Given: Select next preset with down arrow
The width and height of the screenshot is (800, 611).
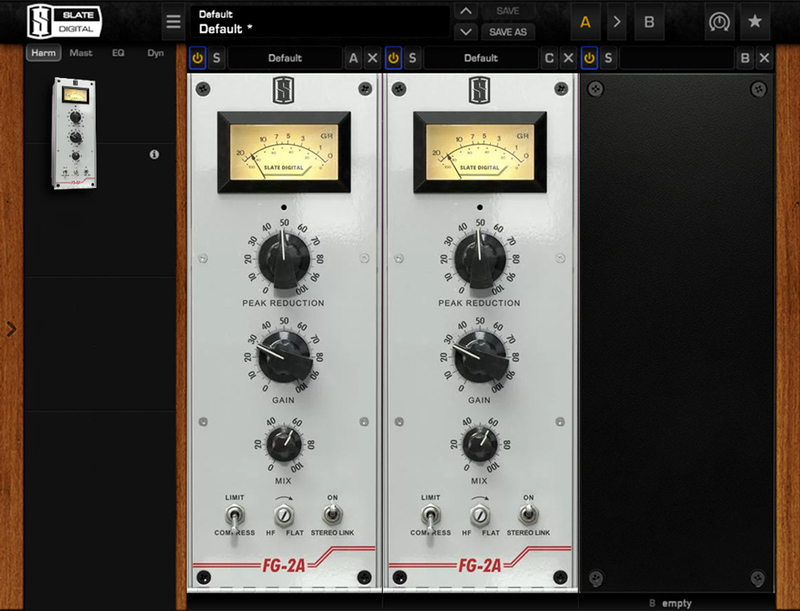Looking at the screenshot, I should 466,32.
